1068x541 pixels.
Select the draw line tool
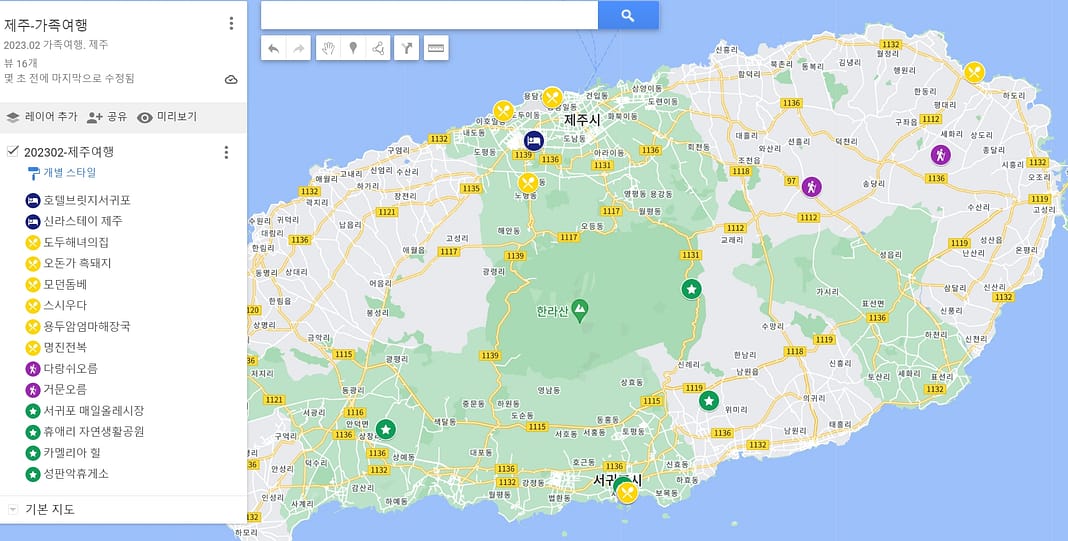[378, 48]
